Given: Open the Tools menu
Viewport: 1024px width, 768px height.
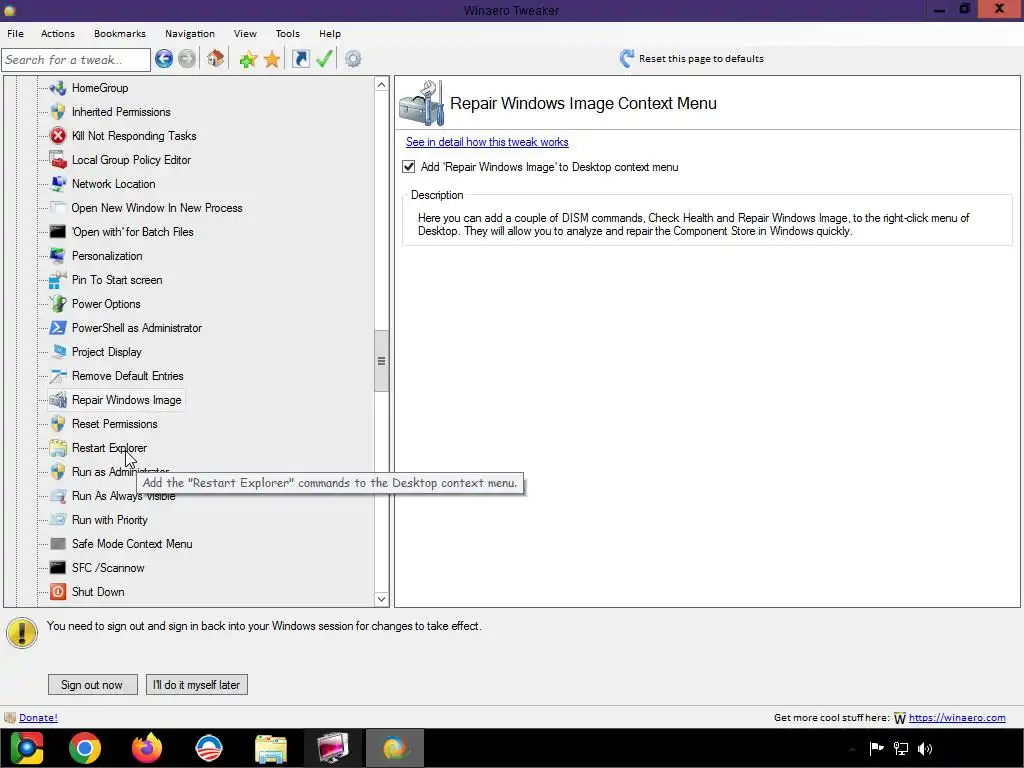Looking at the screenshot, I should tap(287, 33).
